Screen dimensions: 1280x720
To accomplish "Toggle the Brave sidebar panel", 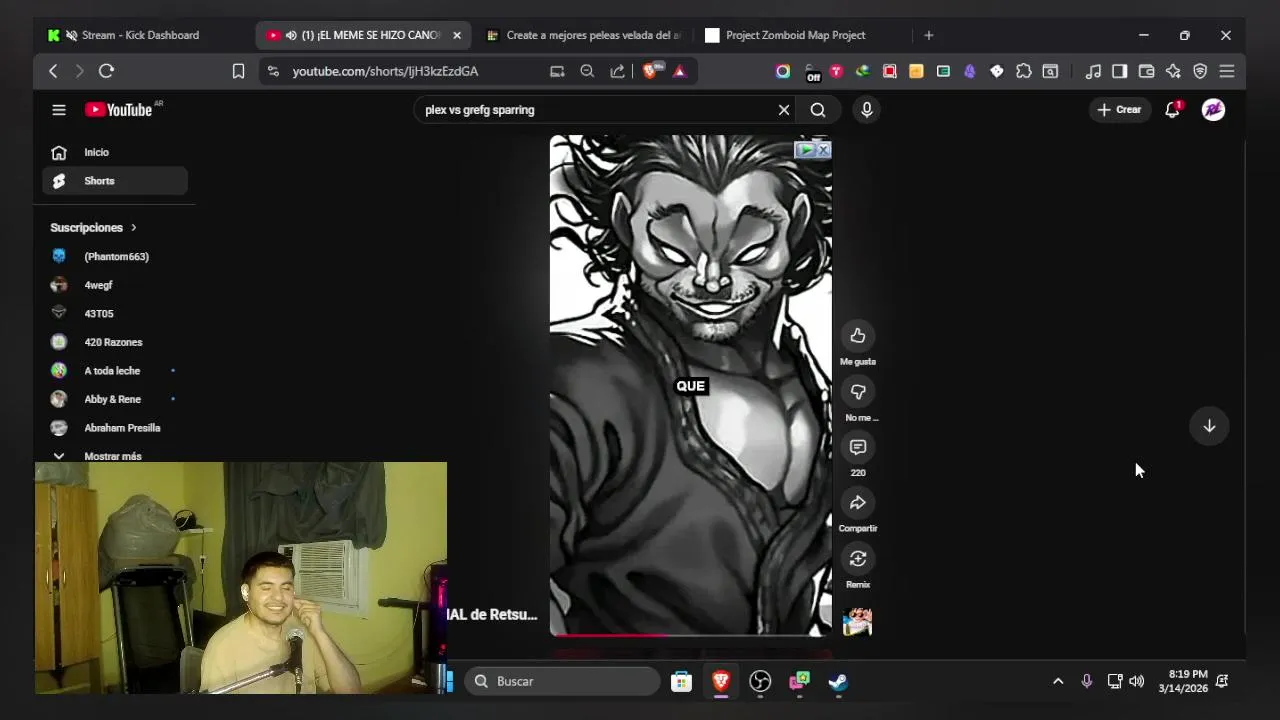I will pos(1120,71).
